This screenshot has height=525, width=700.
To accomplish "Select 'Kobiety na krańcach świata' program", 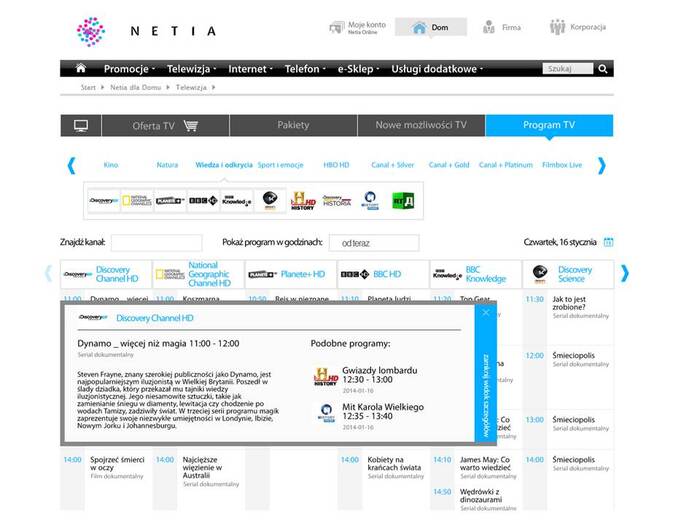I will pyautogui.click(x=394, y=463).
